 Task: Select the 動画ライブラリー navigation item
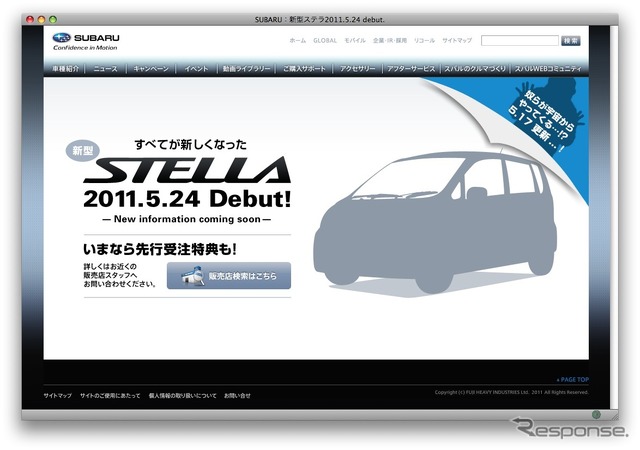[x=246, y=69]
